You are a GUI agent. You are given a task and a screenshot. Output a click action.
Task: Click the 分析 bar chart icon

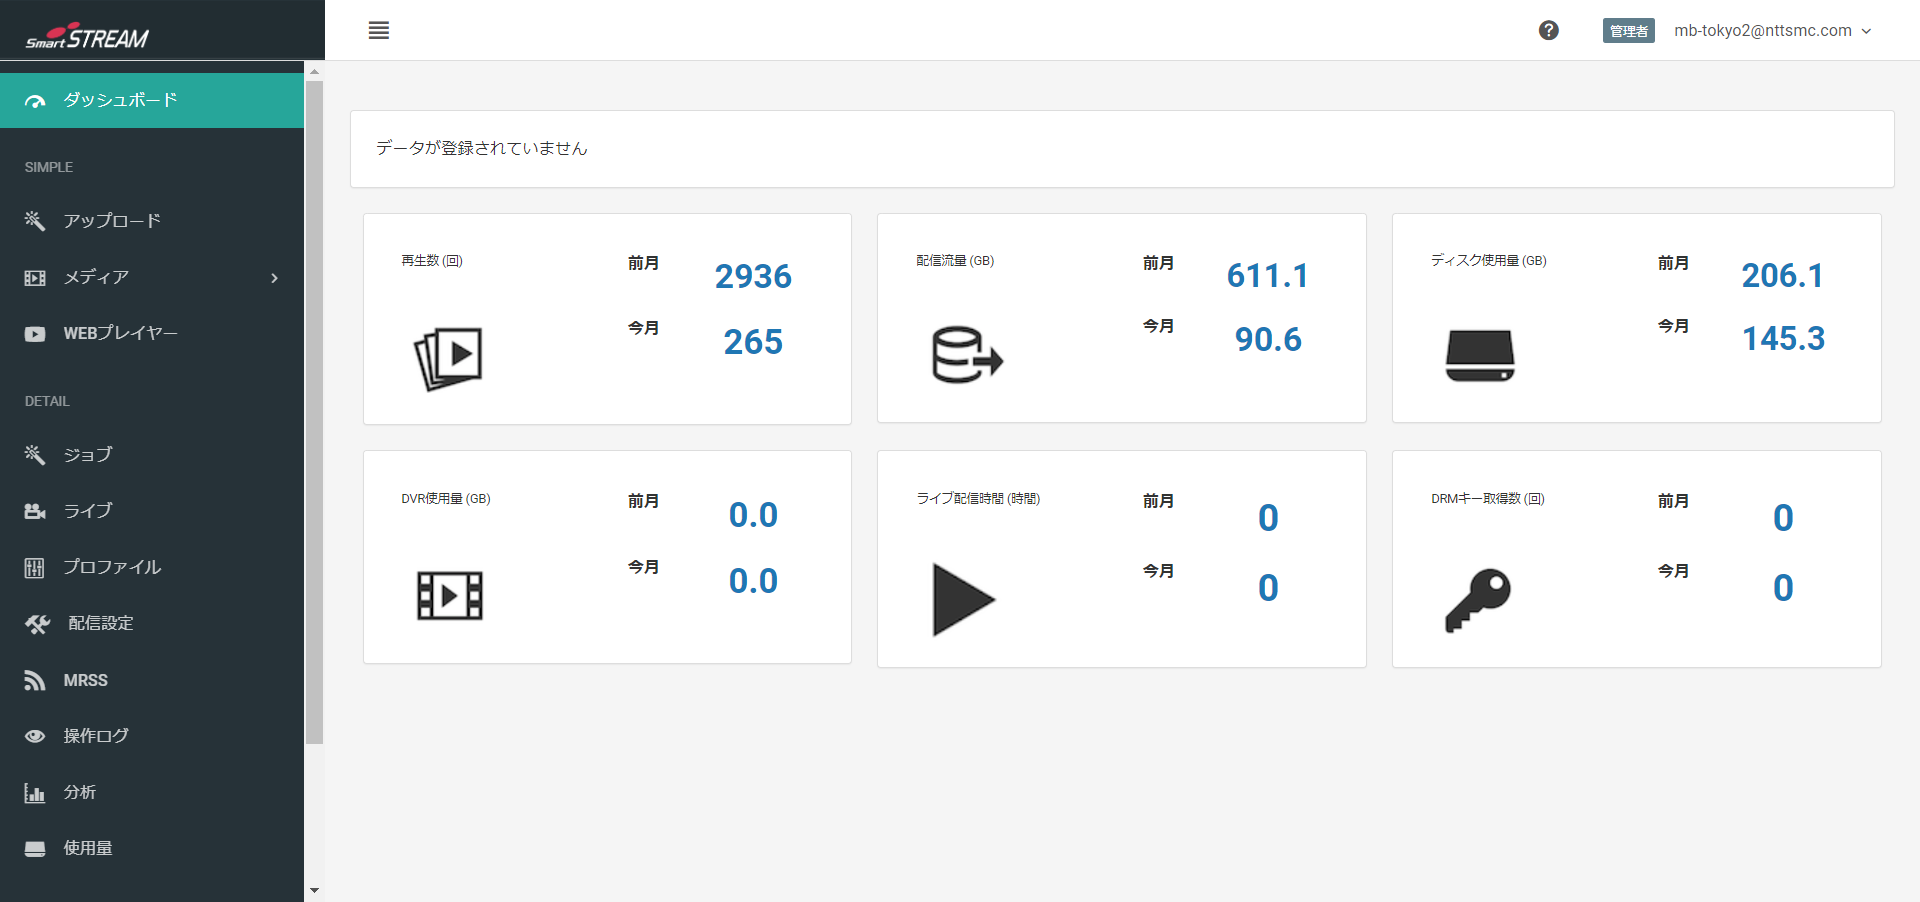pos(35,793)
